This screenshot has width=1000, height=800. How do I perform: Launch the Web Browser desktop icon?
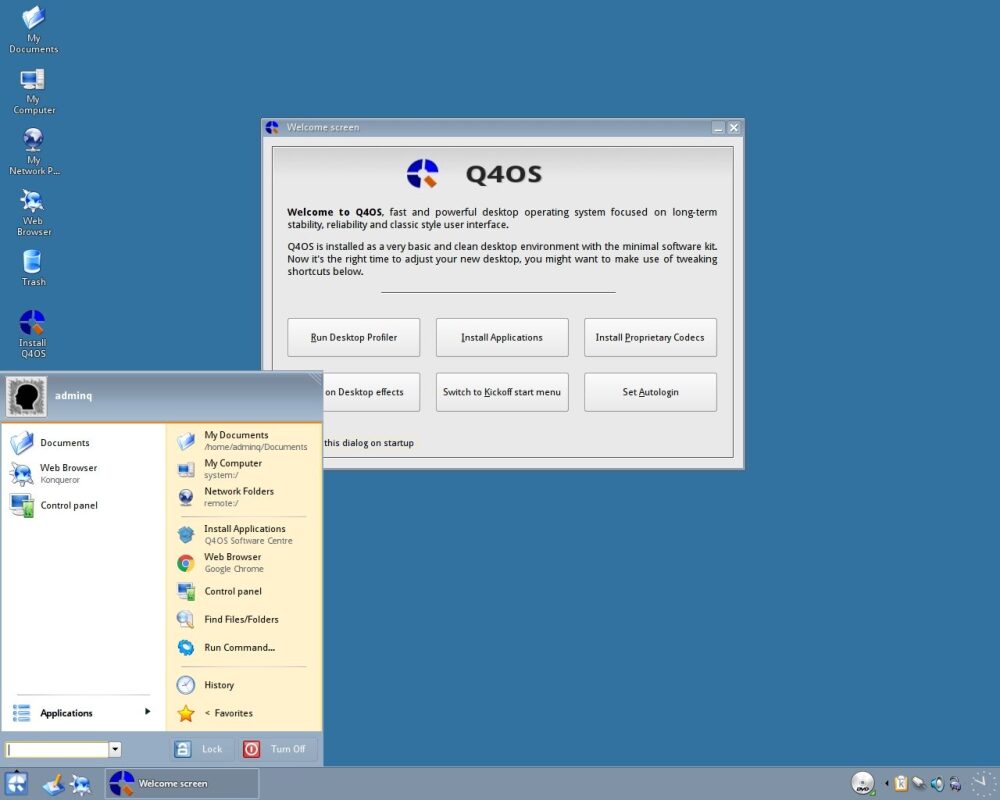33,212
